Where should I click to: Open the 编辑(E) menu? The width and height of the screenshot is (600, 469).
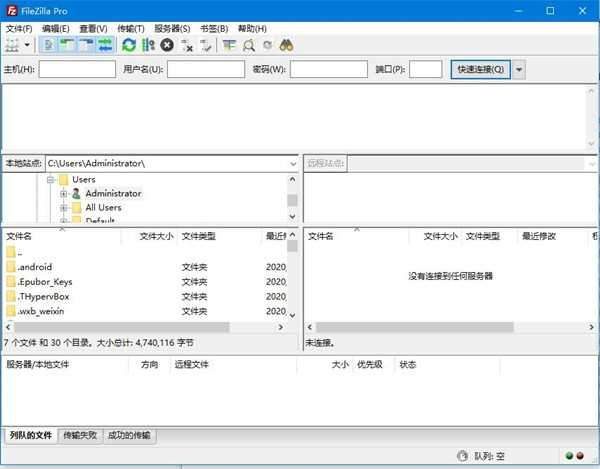[56, 29]
